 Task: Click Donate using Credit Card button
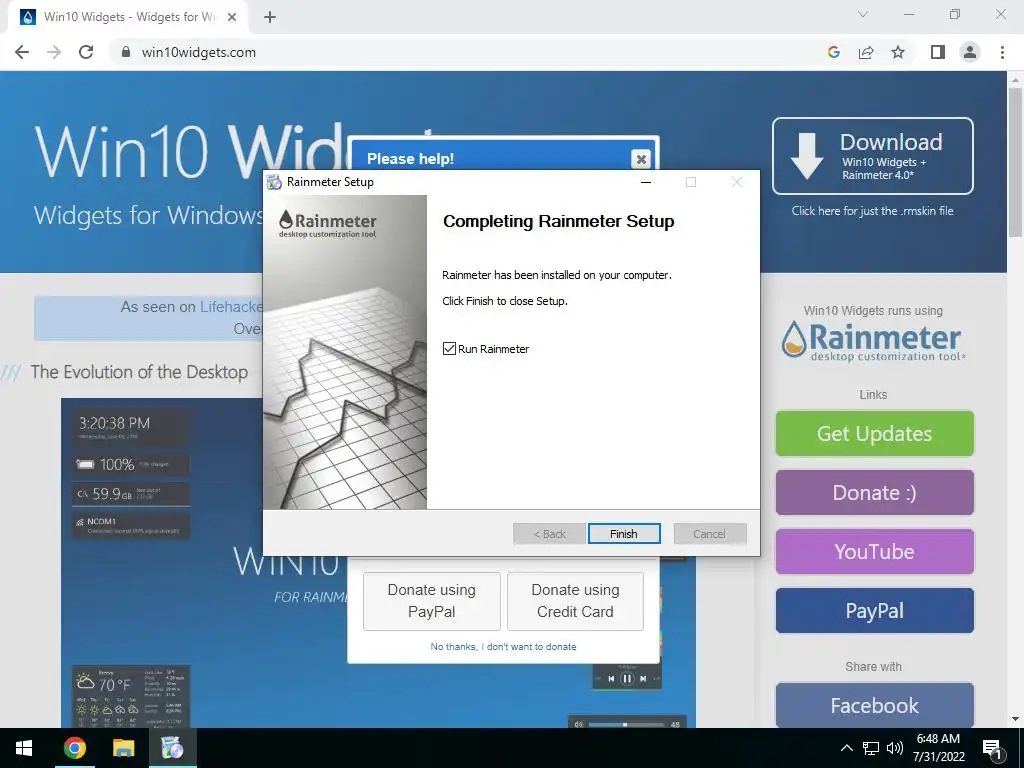coord(575,601)
